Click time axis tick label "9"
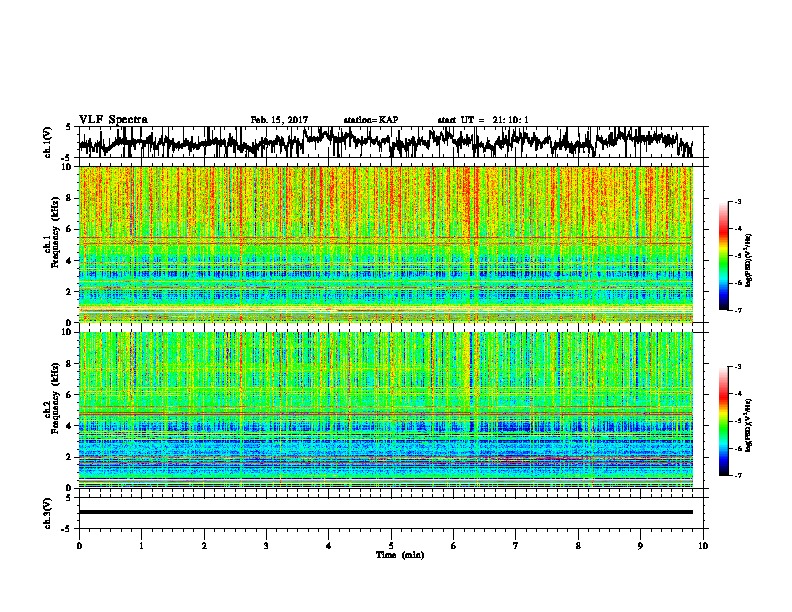 (640, 546)
